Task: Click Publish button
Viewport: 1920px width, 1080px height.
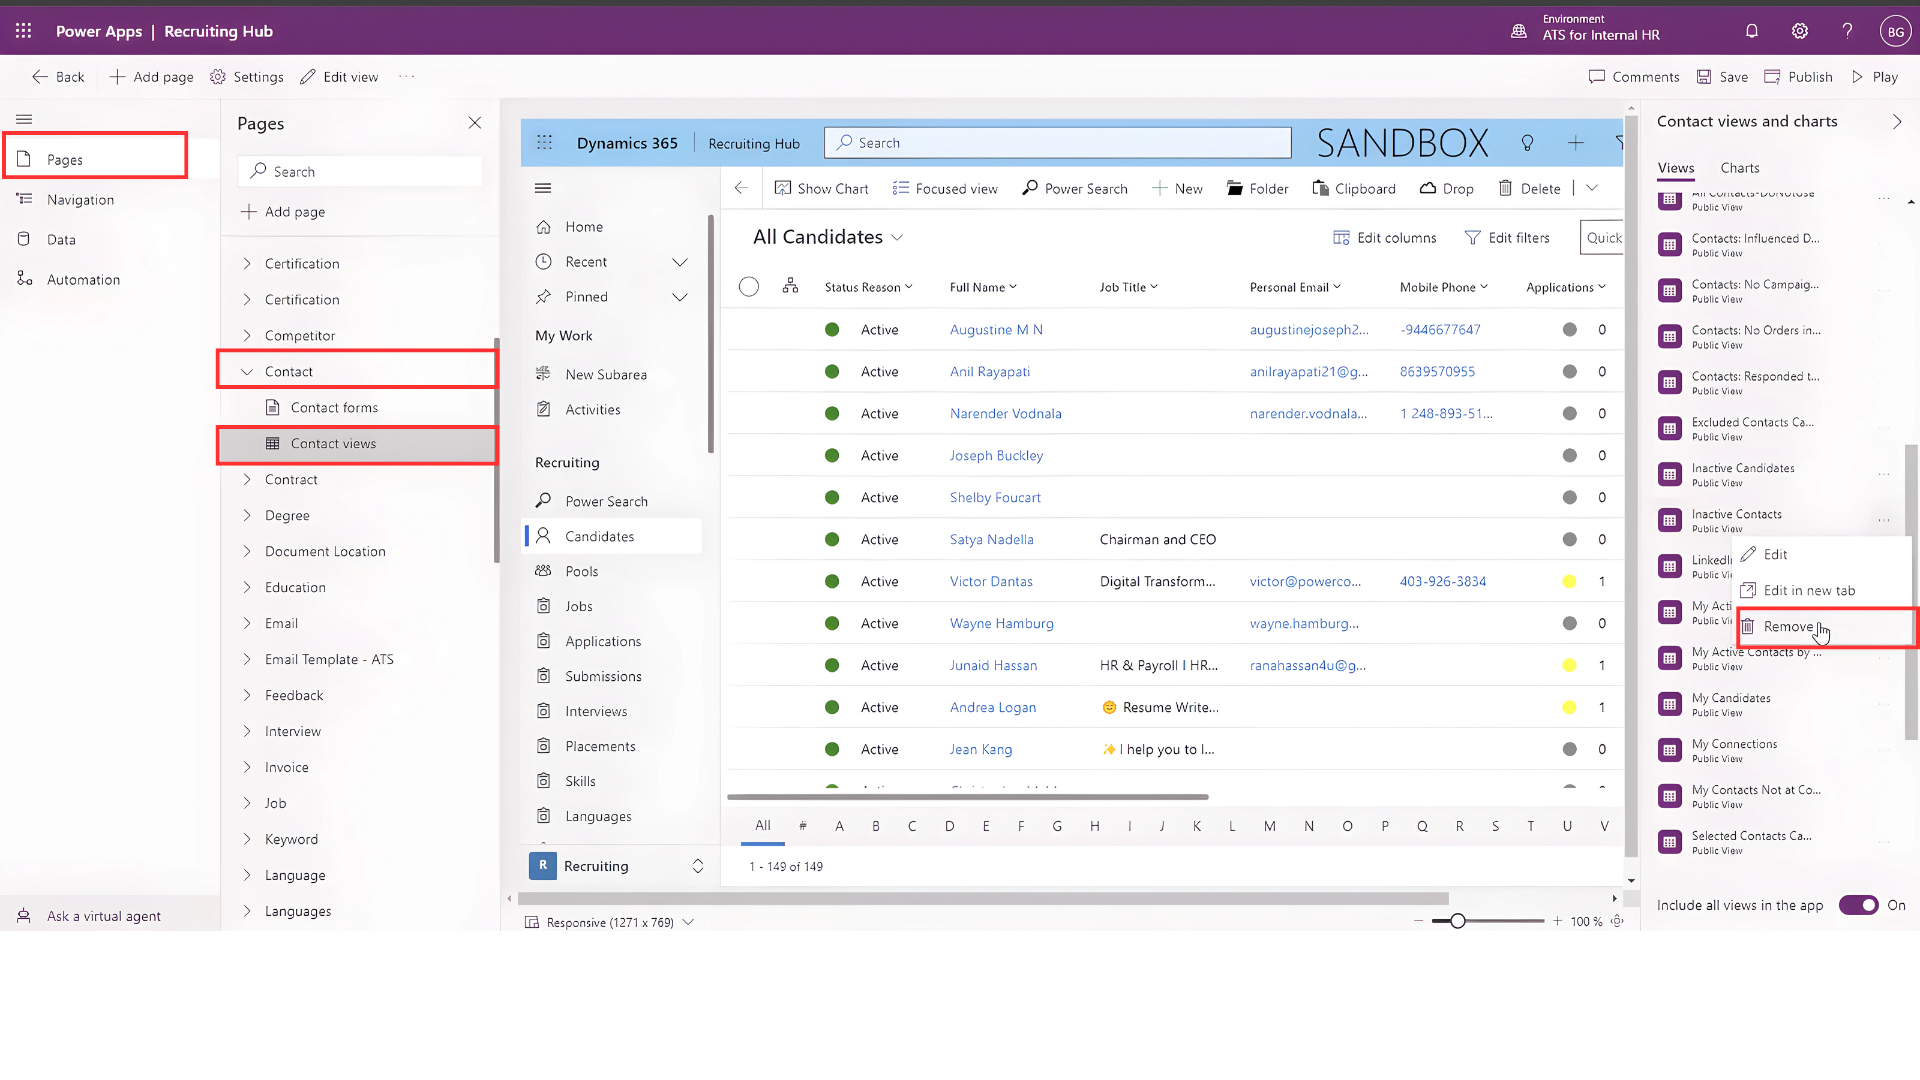Action: [1798, 77]
